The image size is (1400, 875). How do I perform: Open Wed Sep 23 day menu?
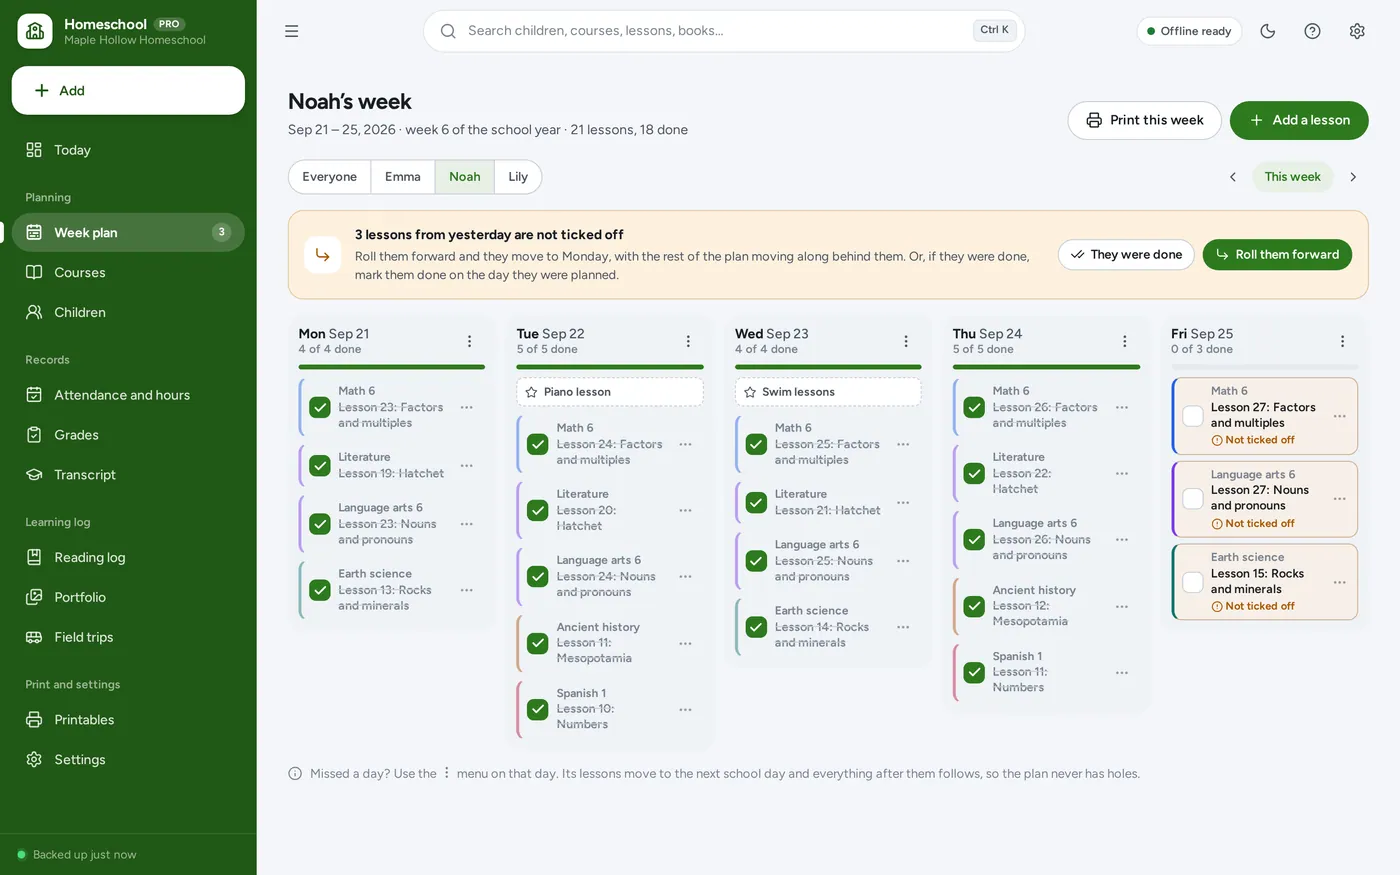906,341
